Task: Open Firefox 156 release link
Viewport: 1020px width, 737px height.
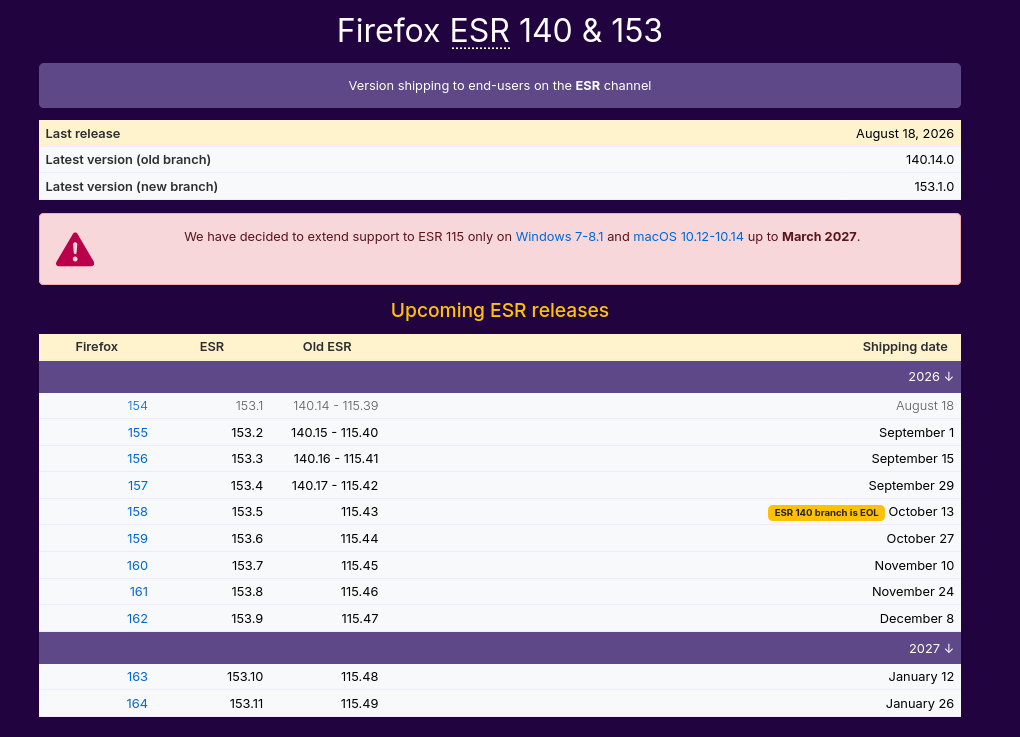Action: click(137, 459)
